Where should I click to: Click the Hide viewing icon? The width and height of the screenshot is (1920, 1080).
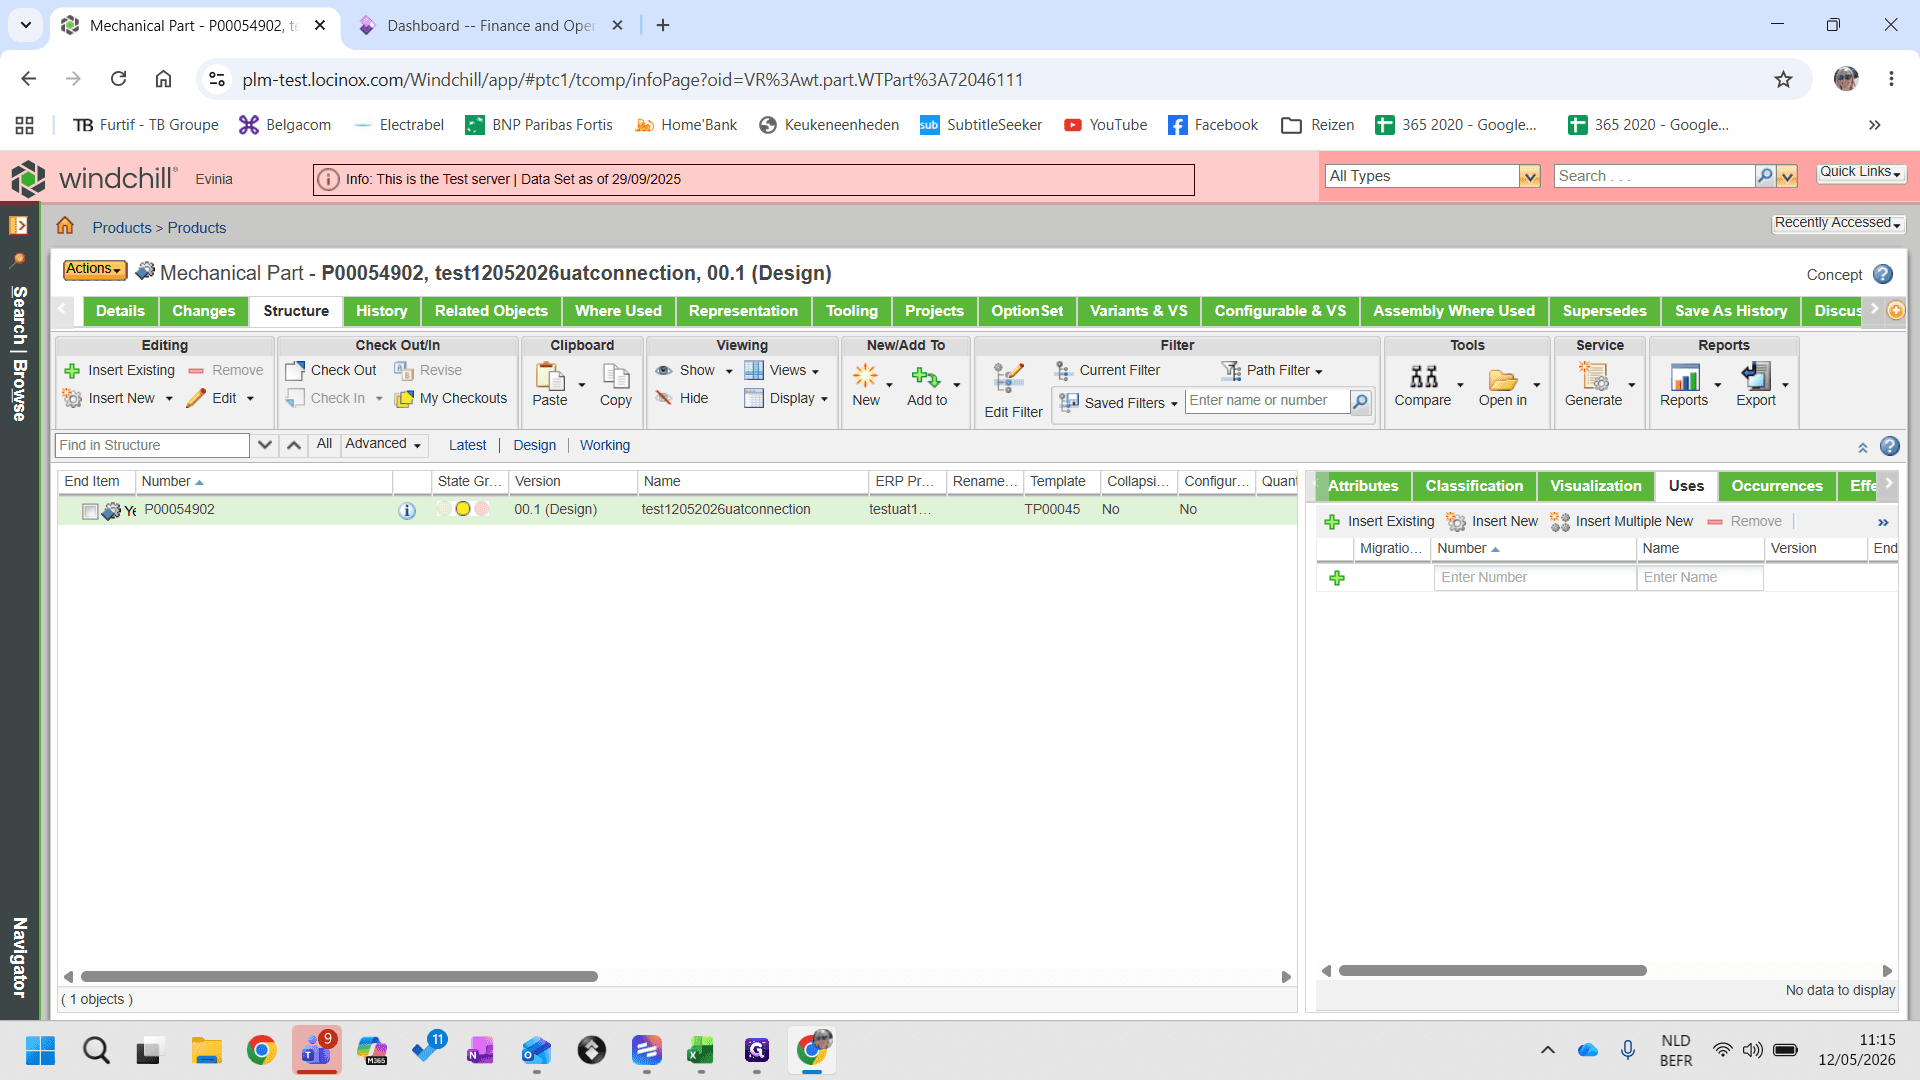click(x=663, y=398)
